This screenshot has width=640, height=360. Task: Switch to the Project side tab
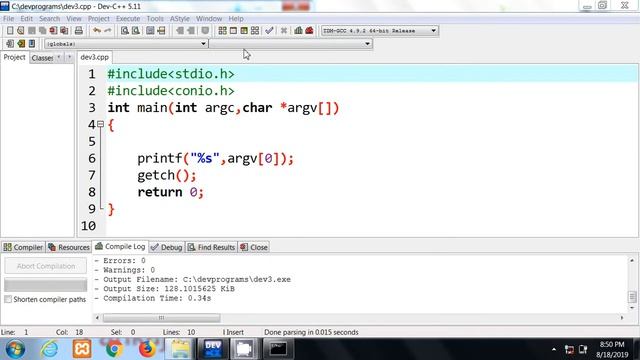tap(15, 57)
